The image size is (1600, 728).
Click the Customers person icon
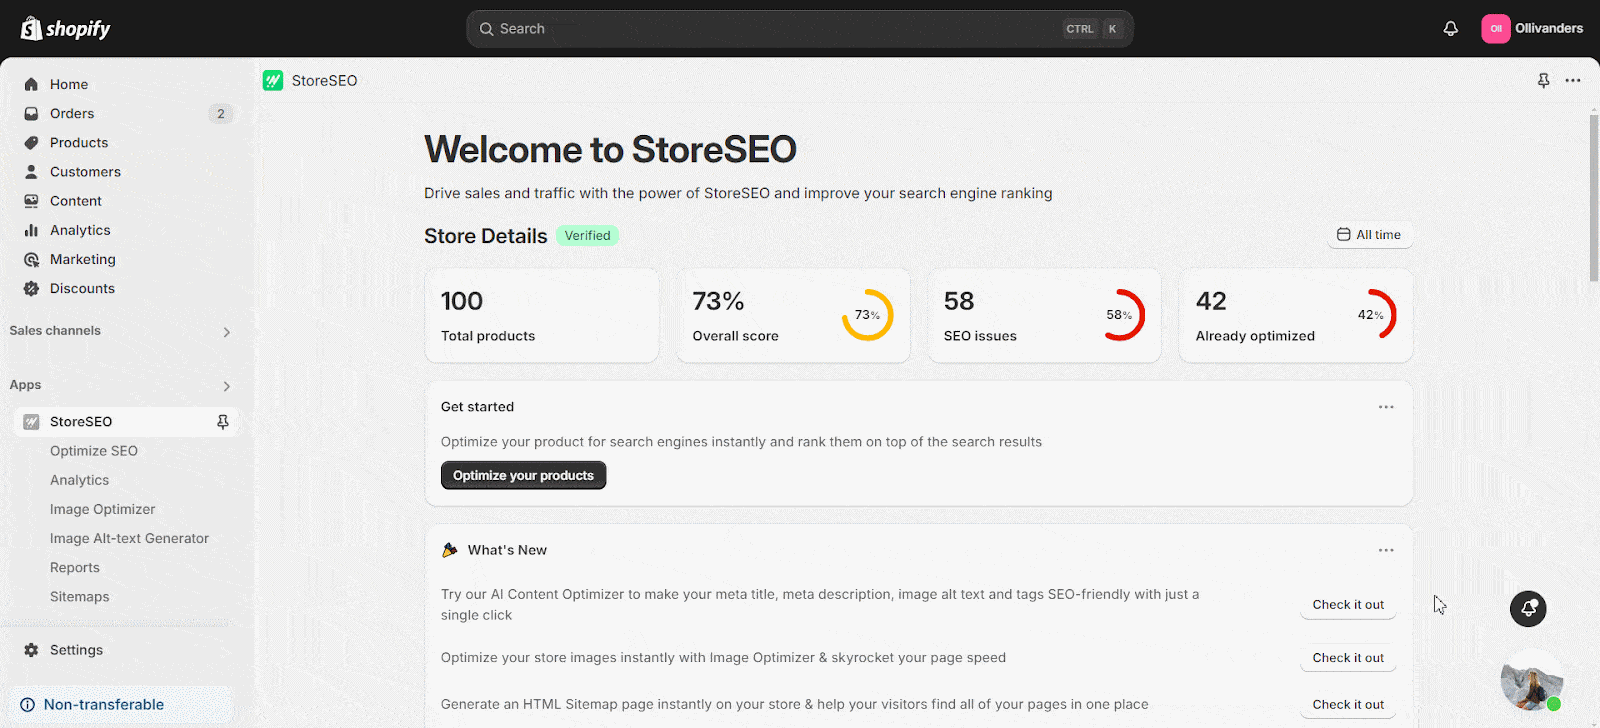(x=31, y=171)
